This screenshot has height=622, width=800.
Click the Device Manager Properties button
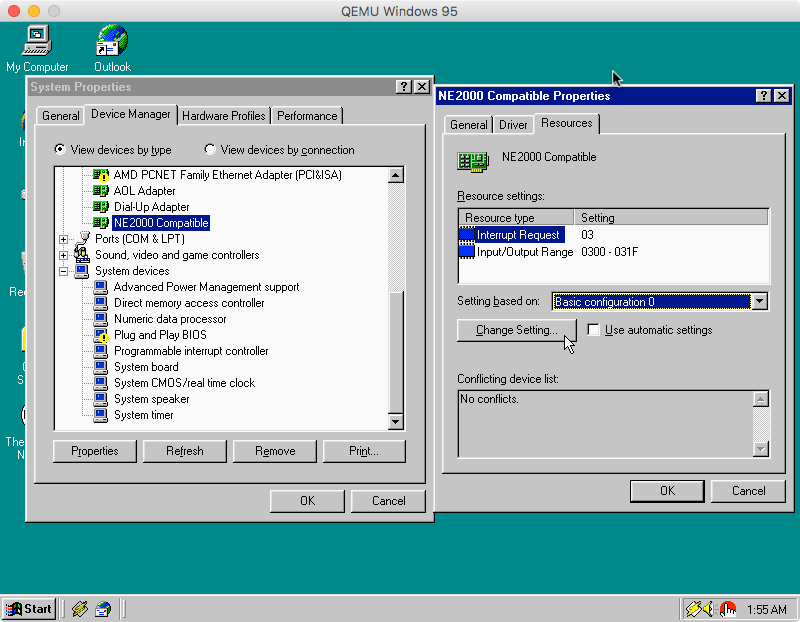pos(94,451)
